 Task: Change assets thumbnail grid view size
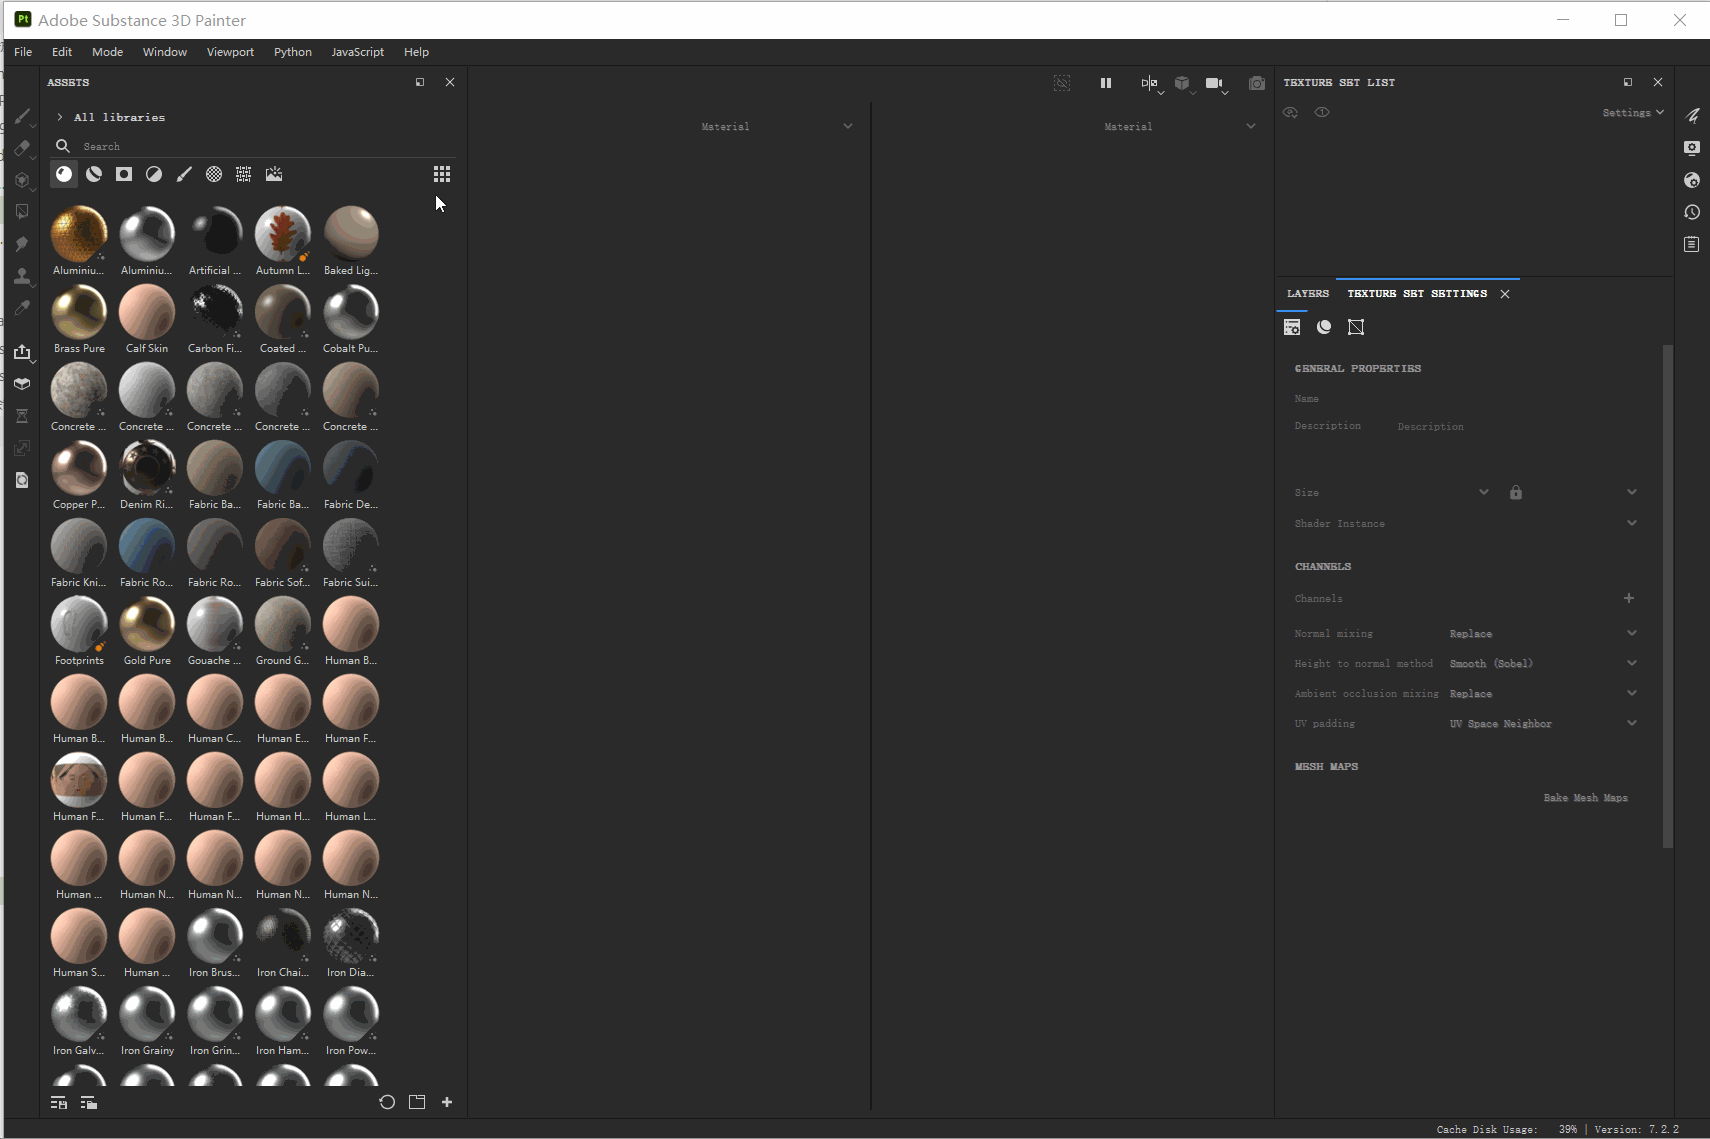pos(442,174)
